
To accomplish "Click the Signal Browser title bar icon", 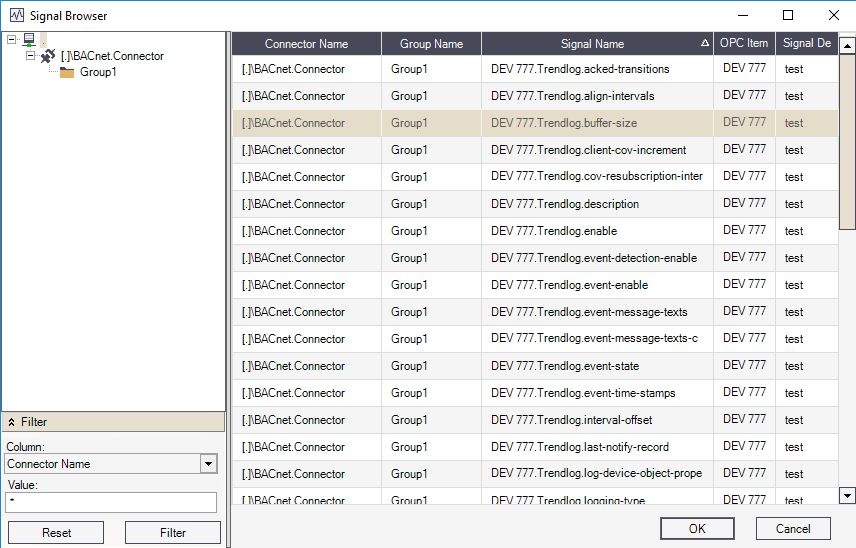I will 17,15.
